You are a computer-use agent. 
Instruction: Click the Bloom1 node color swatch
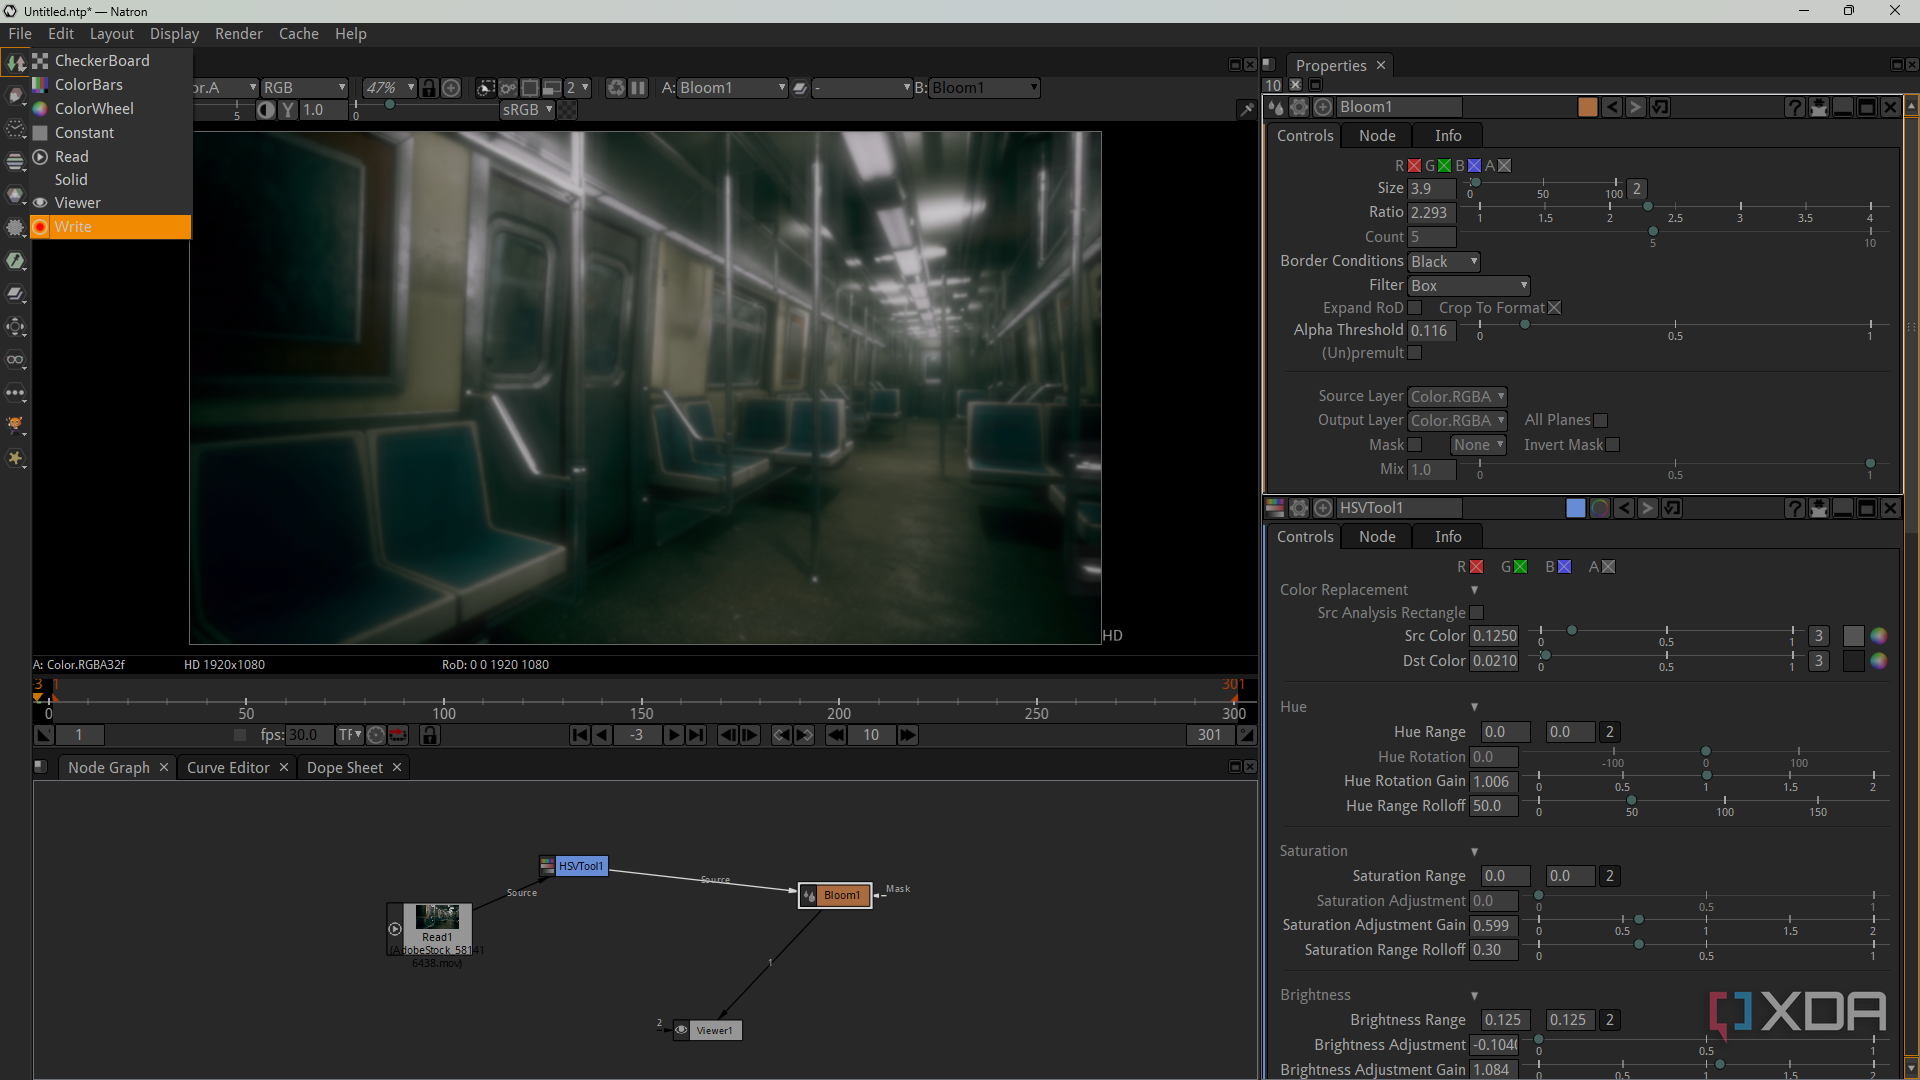1587,107
